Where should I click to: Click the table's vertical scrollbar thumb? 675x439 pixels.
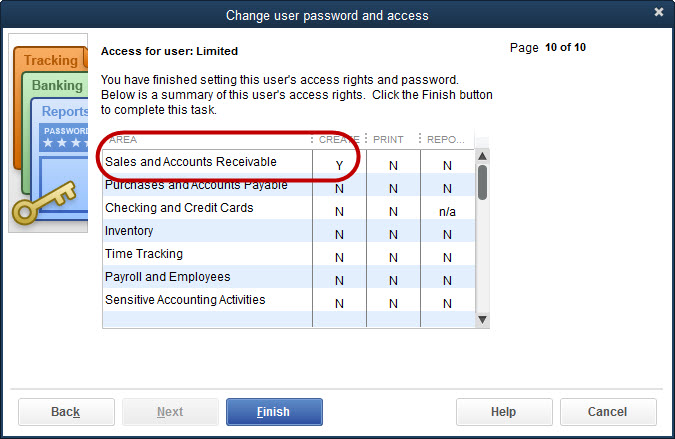[x=482, y=182]
